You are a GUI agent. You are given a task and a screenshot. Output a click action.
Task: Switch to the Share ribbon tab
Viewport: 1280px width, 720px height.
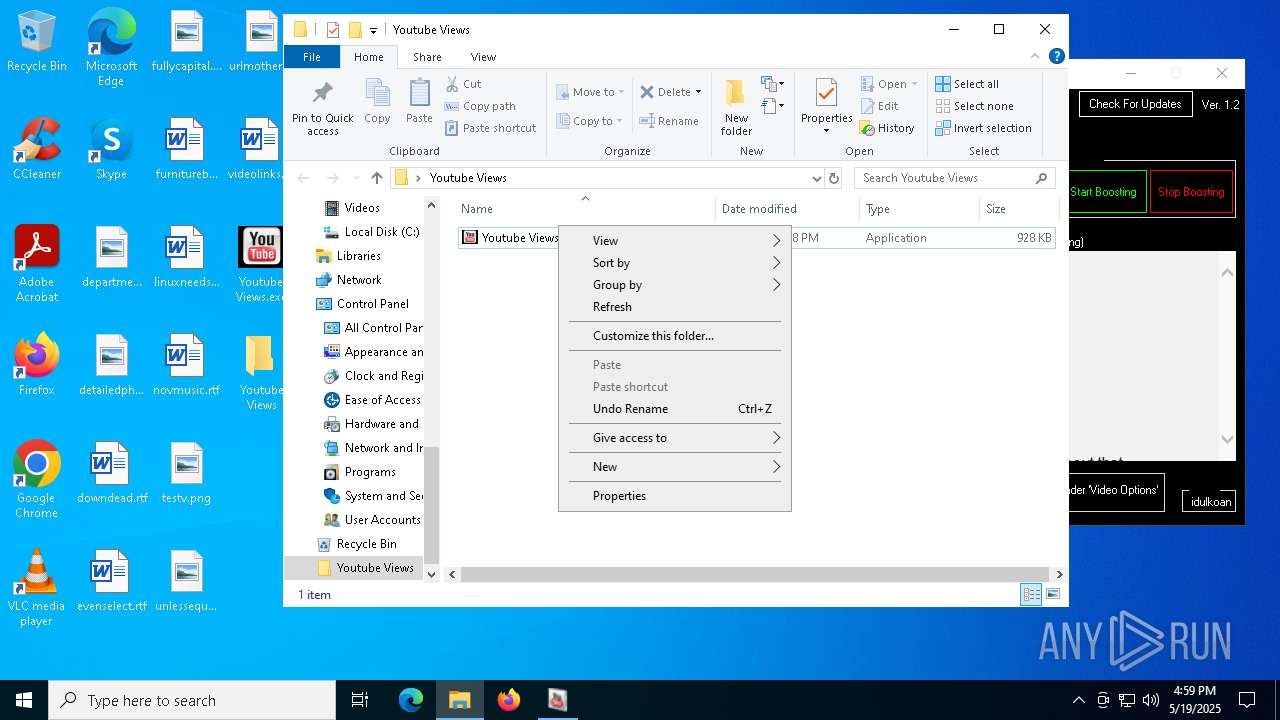point(427,57)
